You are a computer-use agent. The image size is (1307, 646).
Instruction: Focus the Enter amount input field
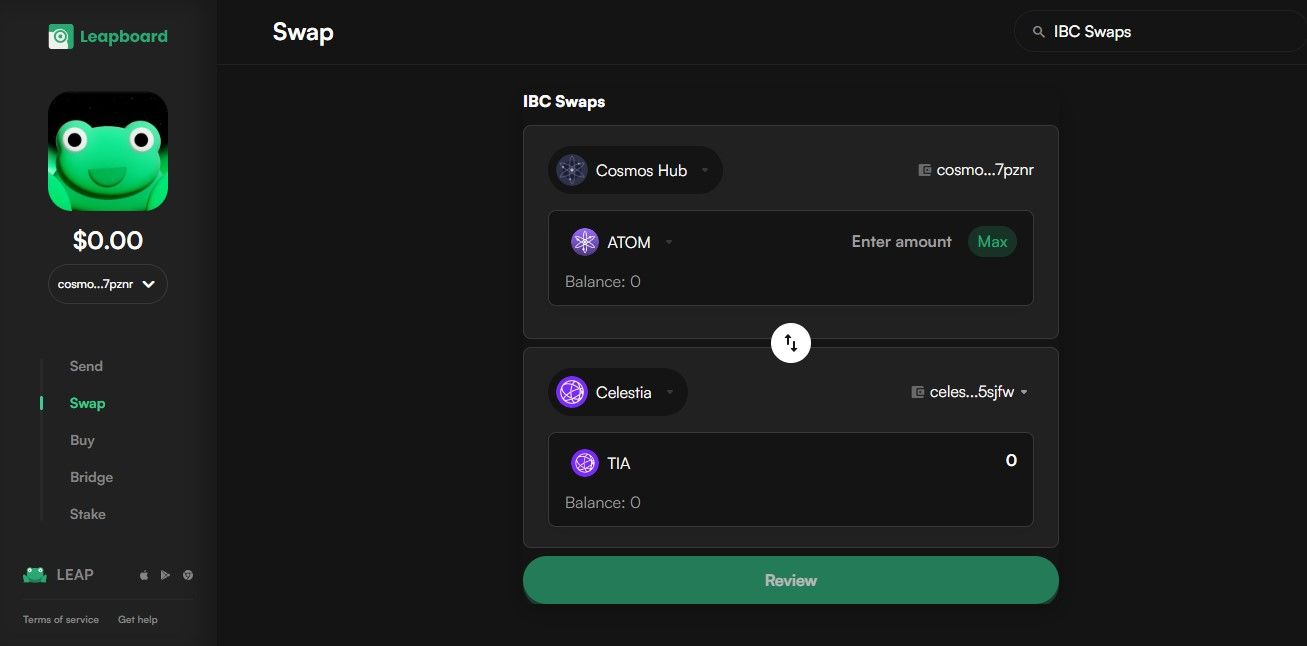click(x=901, y=242)
